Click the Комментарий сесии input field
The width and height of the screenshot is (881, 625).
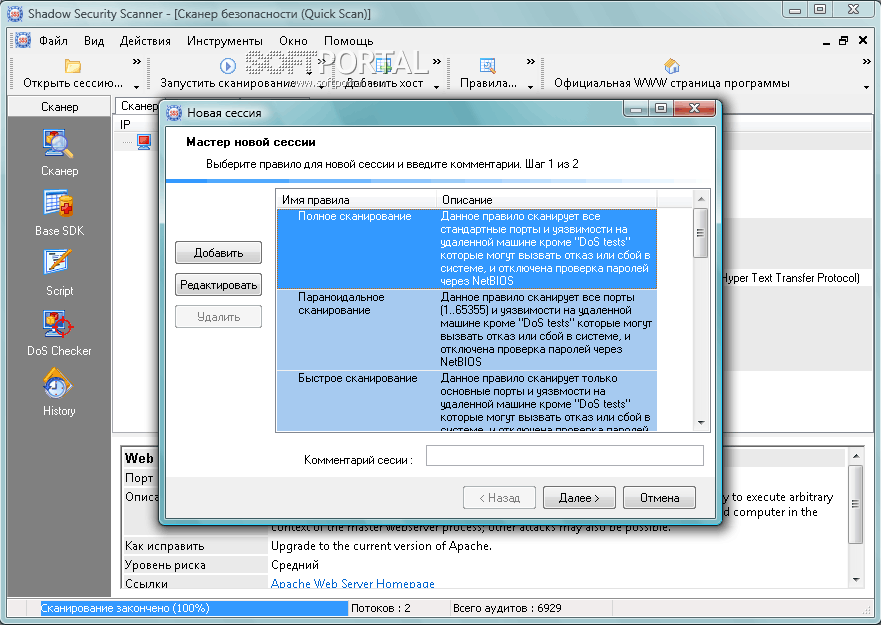coord(565,455)
